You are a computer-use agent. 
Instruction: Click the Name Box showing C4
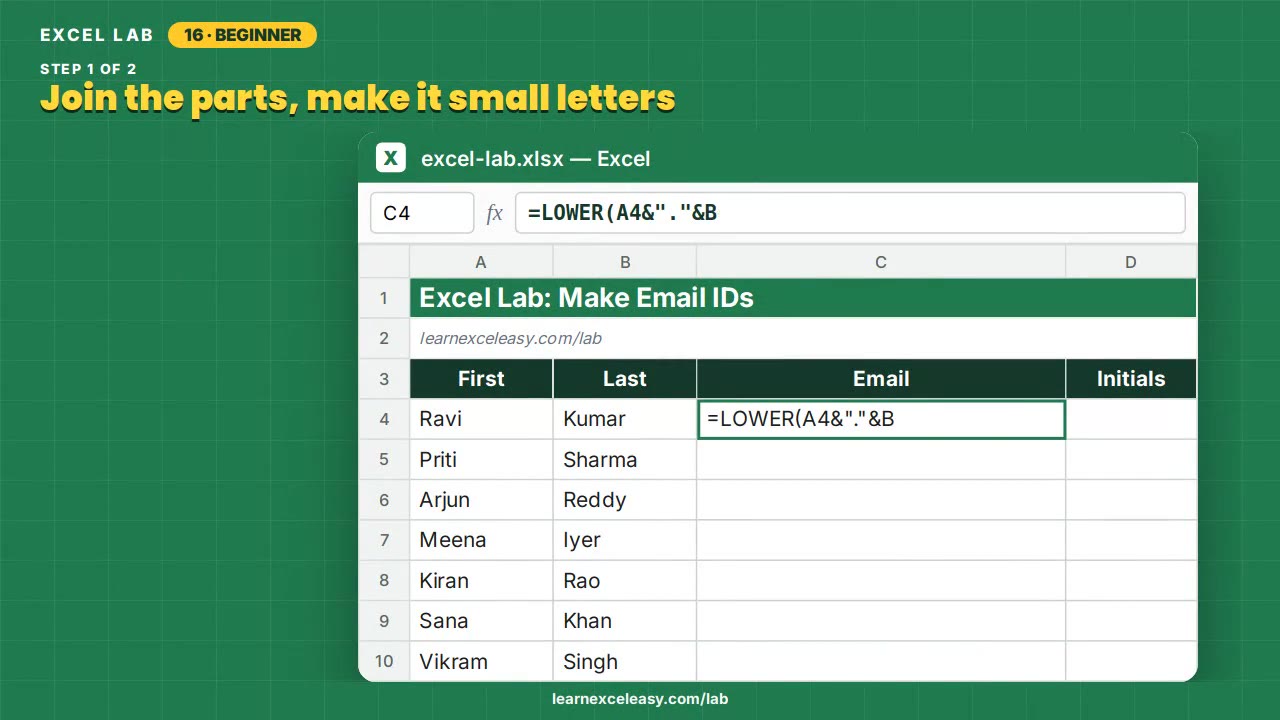pyautogui.click(x=422, y=213)
